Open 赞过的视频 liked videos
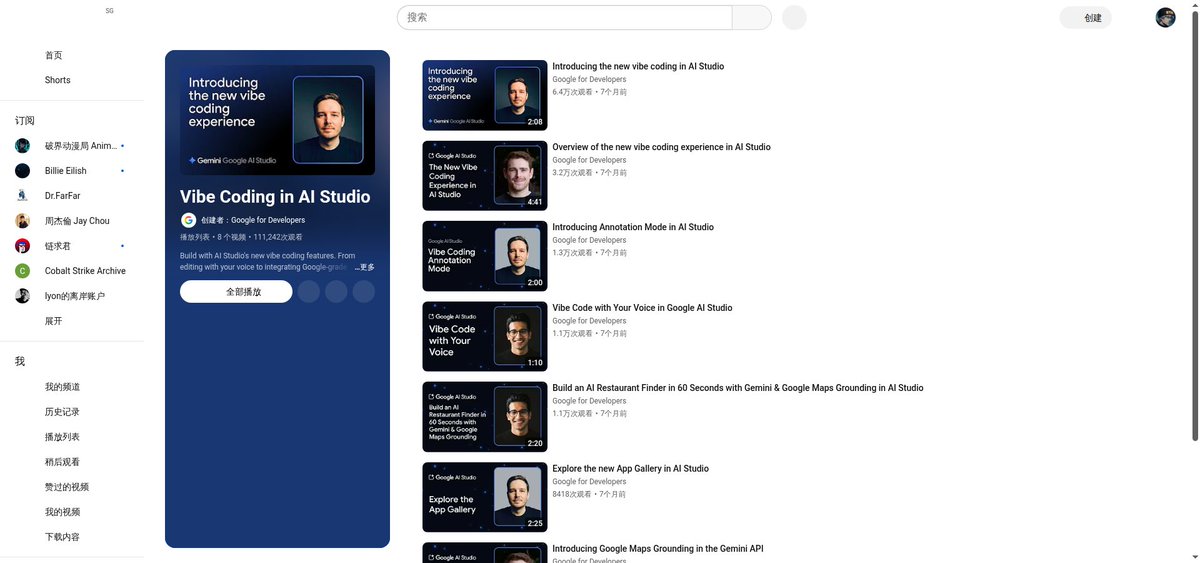This screenshot has height=563, width=1200. tap(66, 487)
